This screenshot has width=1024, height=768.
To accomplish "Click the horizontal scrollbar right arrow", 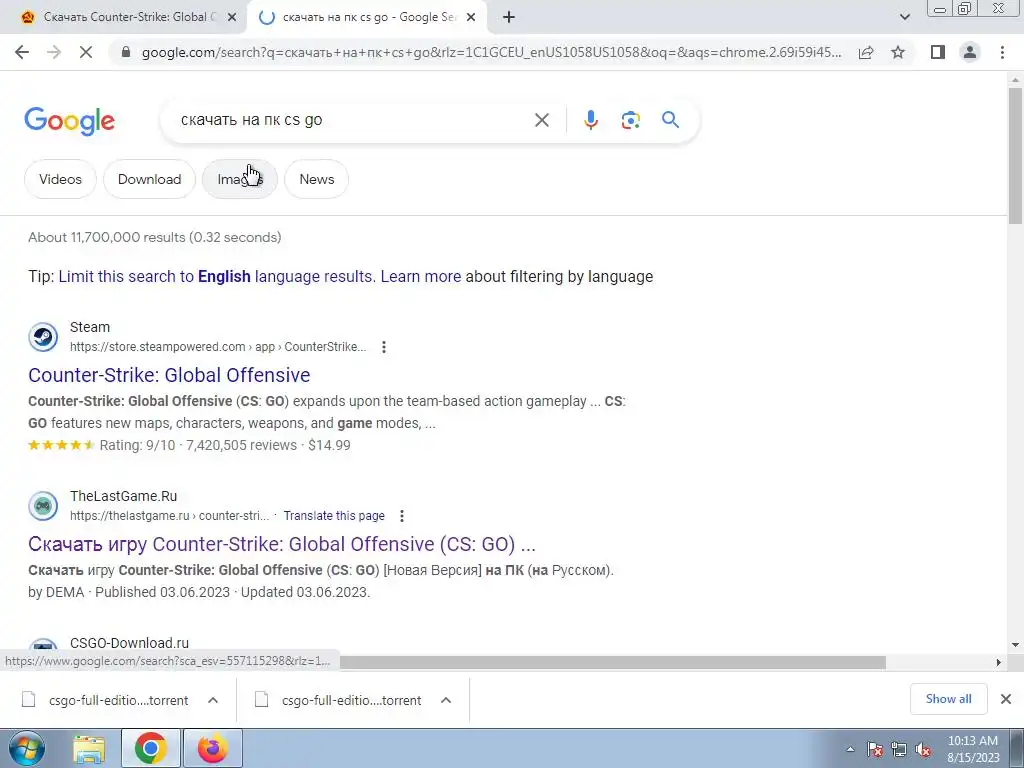I will (x=998, y=662).
